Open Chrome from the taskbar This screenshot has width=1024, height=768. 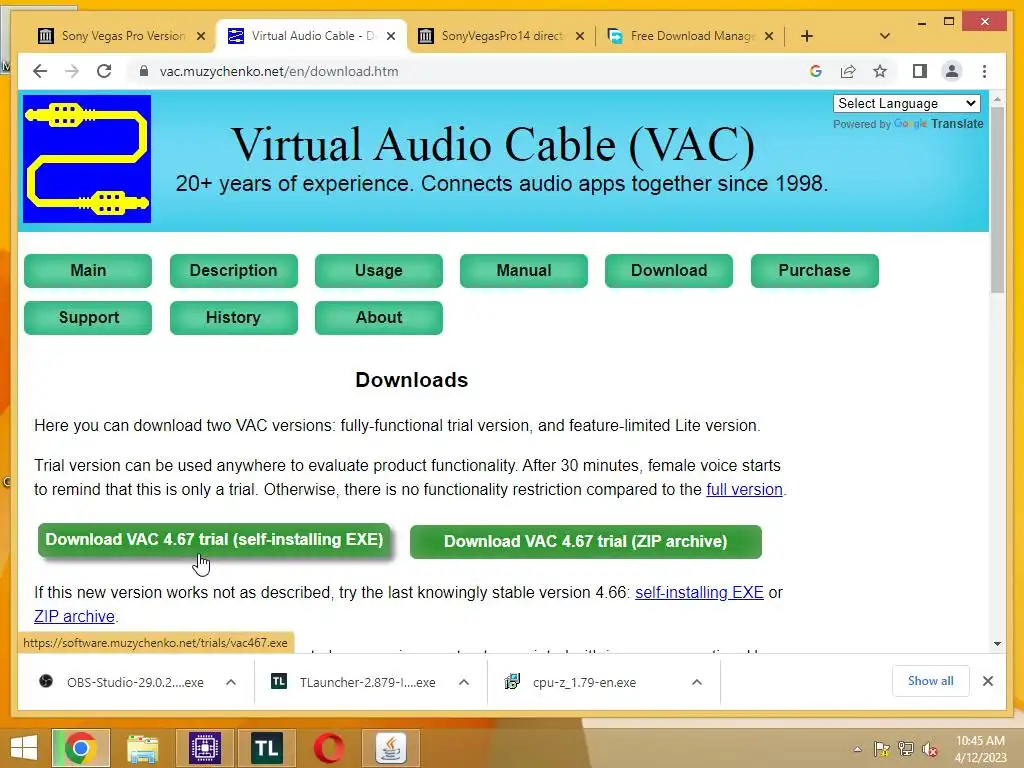tap(81, 748)
